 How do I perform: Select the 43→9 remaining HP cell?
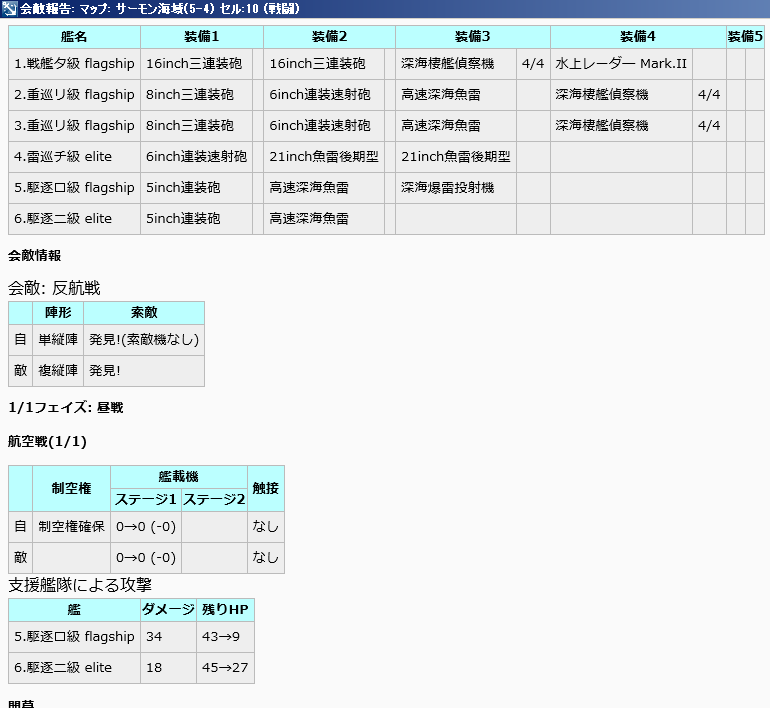coord(225,637)
